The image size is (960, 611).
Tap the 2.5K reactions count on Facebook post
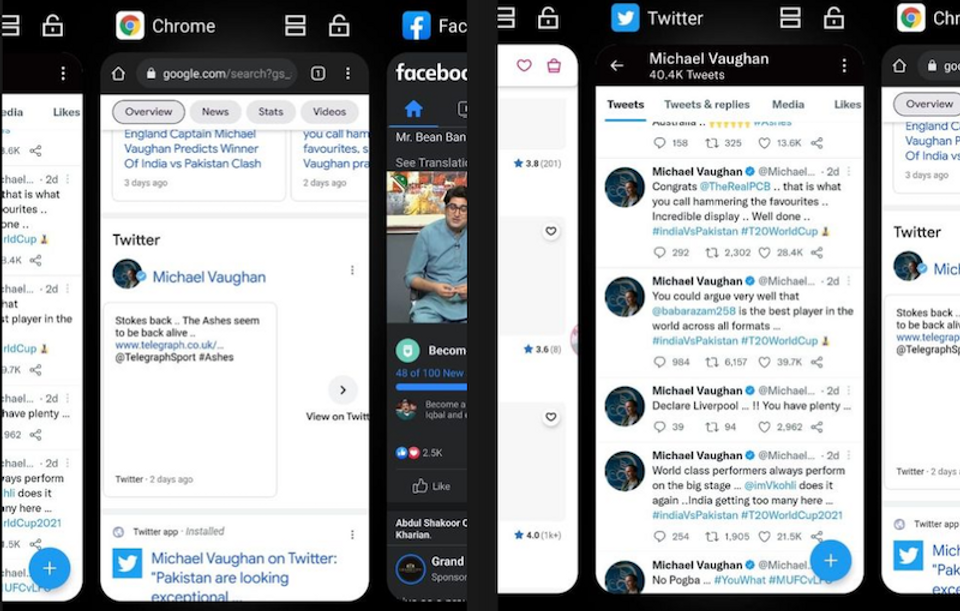432,453
